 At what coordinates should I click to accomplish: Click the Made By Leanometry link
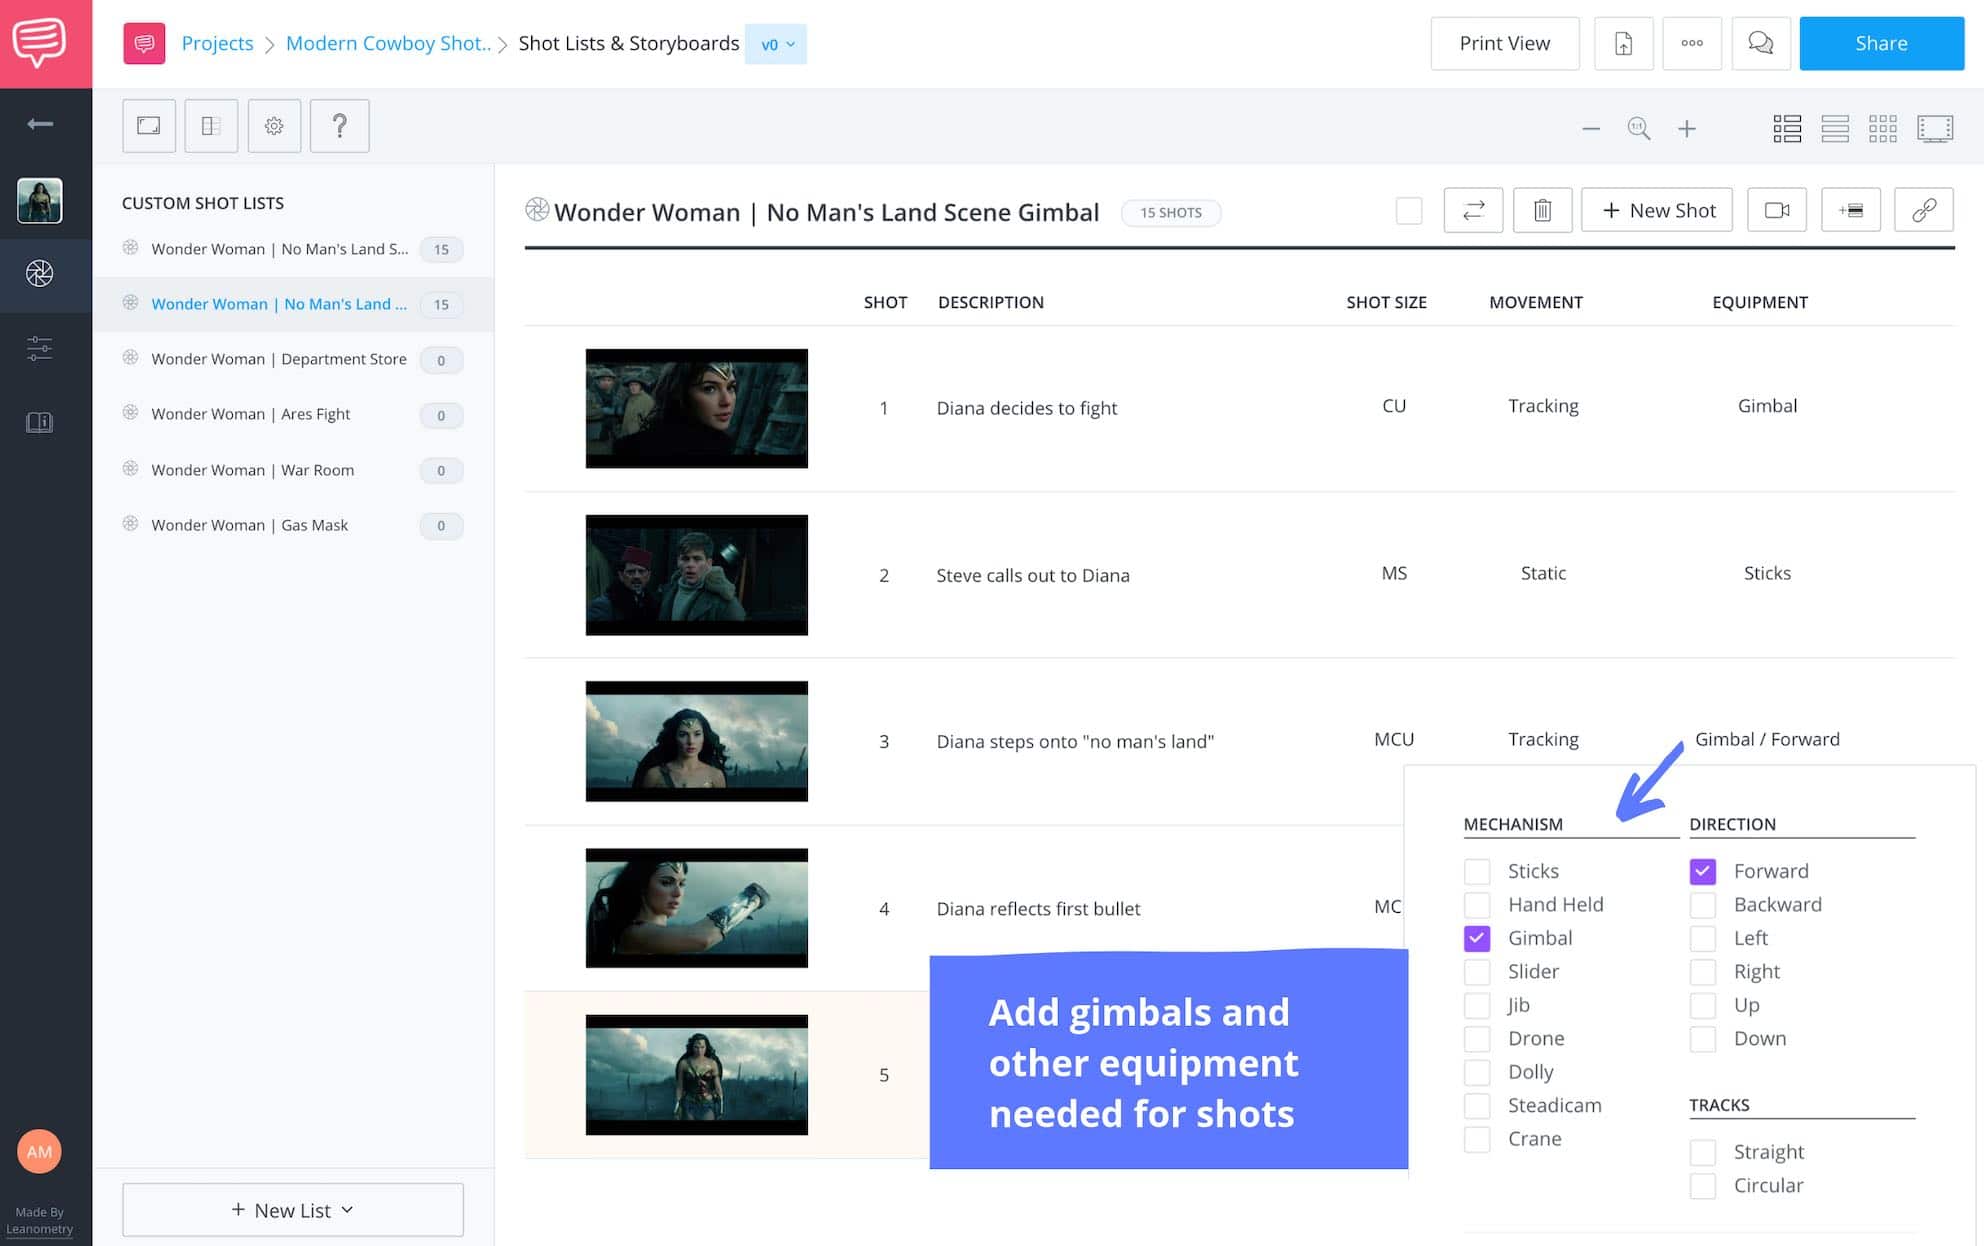[x=40, y=1221]
